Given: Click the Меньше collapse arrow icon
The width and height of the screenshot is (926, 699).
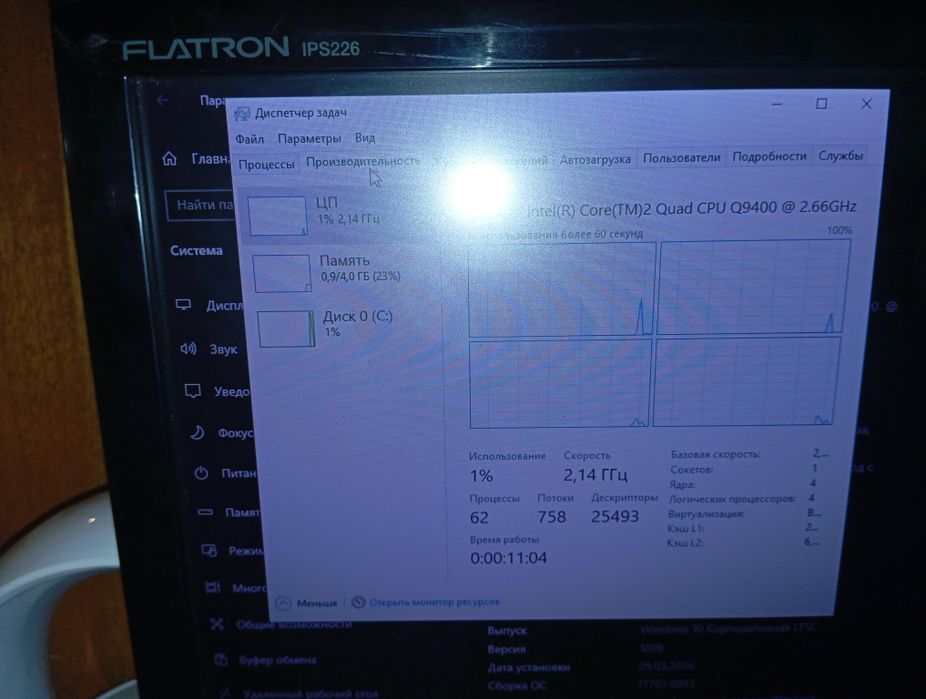Looking at the screenshot, I should coord(283,603).
